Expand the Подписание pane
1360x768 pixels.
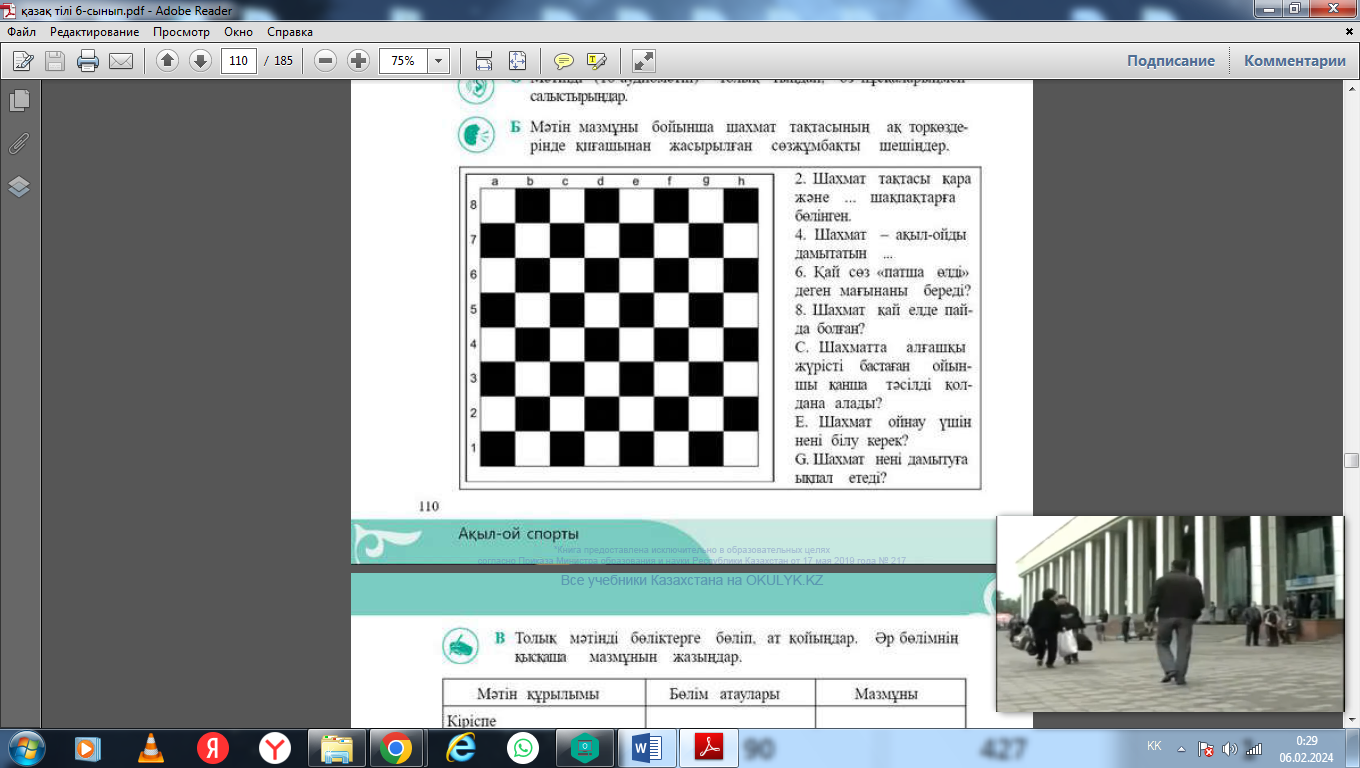1170,61
